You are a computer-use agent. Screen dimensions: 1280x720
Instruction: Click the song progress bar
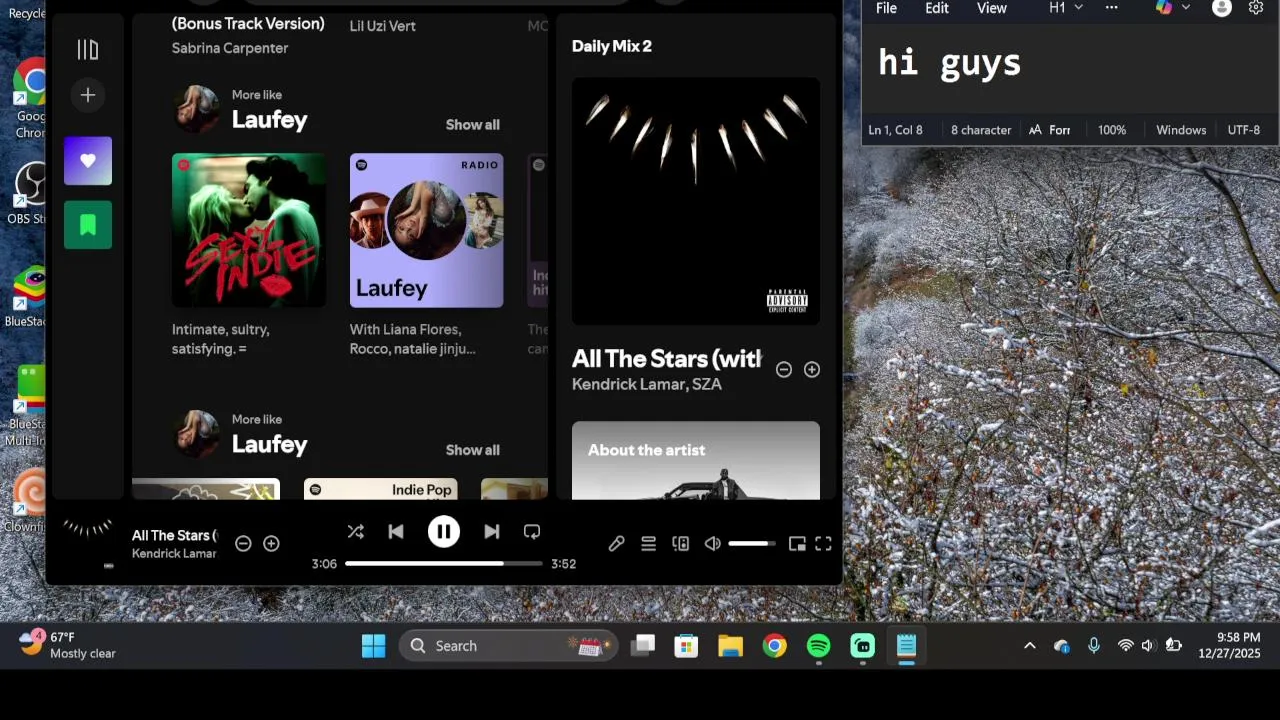444,564
